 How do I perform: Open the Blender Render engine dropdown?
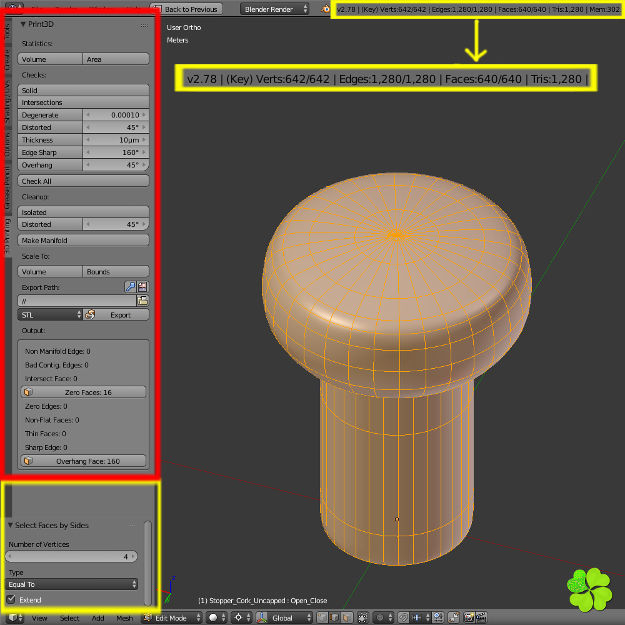tap(274, 9)
